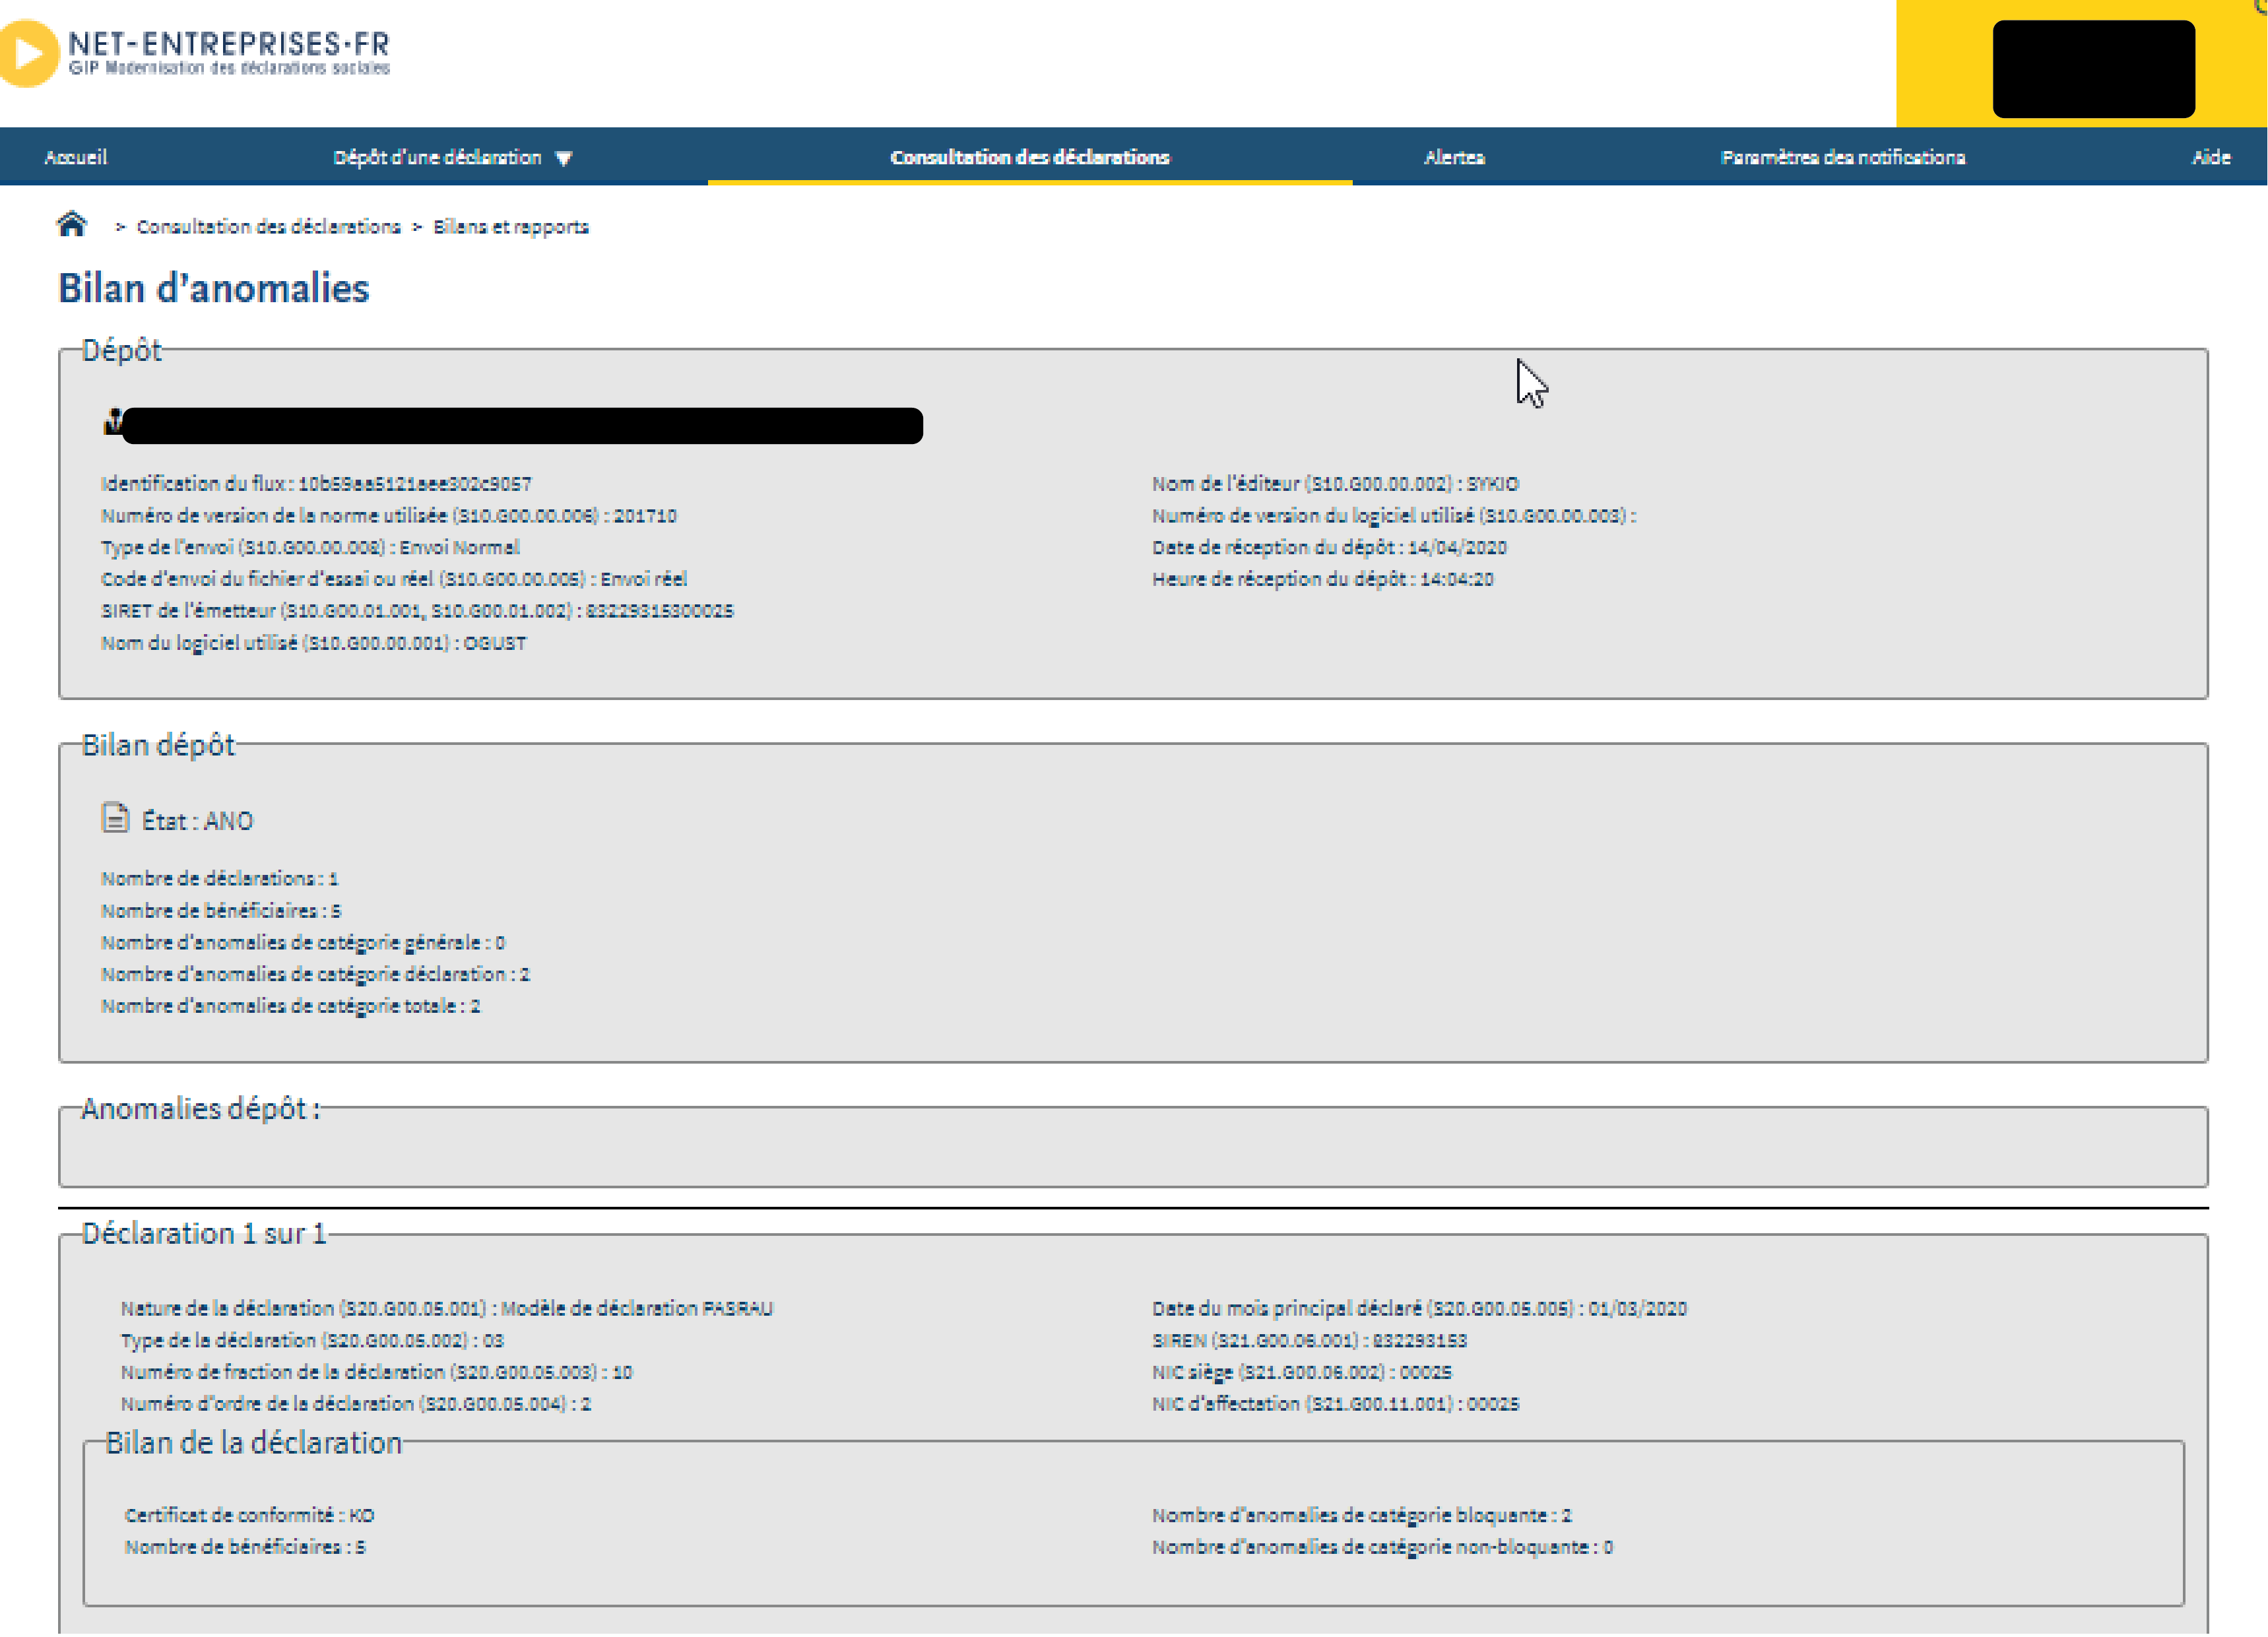Select the SIREN line
Viewport: 2268px width, 1637px height.
(x=1309, y=1341)
